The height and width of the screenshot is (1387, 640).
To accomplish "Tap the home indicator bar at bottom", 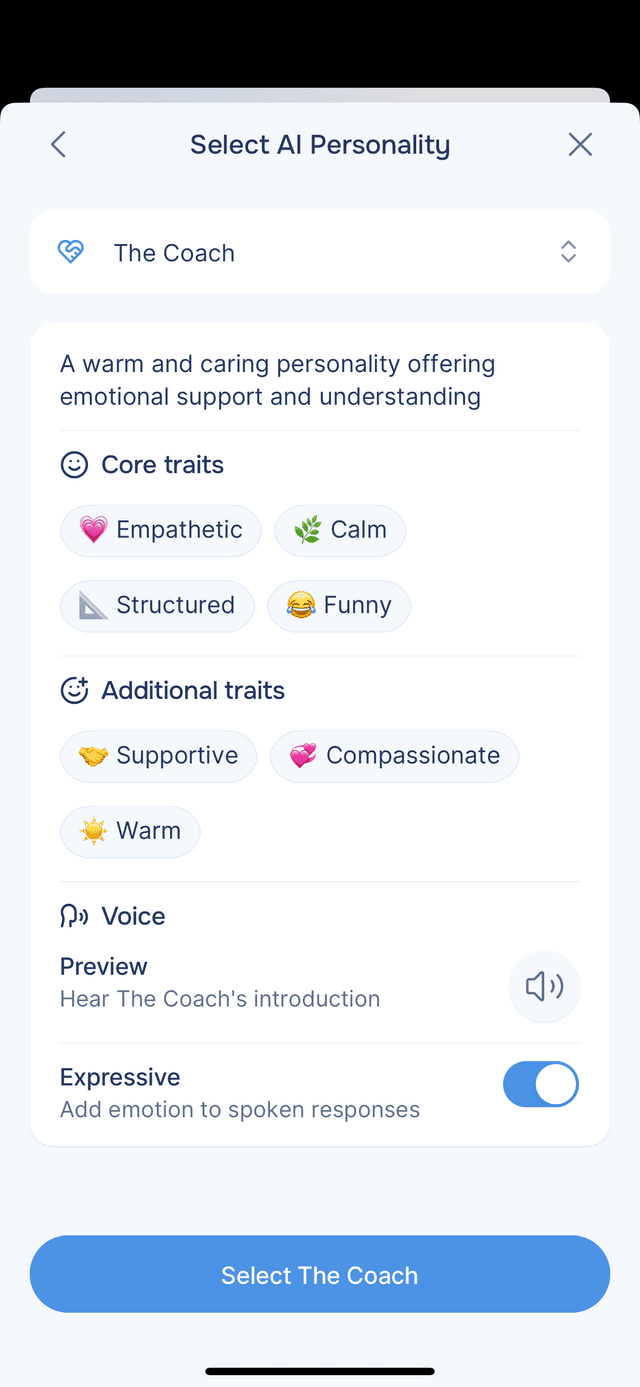I will 320,1371.
